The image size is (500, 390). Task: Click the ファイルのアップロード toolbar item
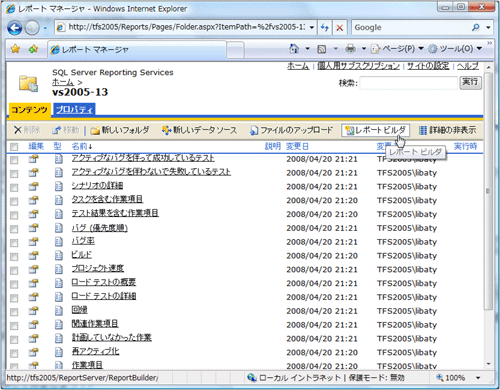(x=291, y=130)
